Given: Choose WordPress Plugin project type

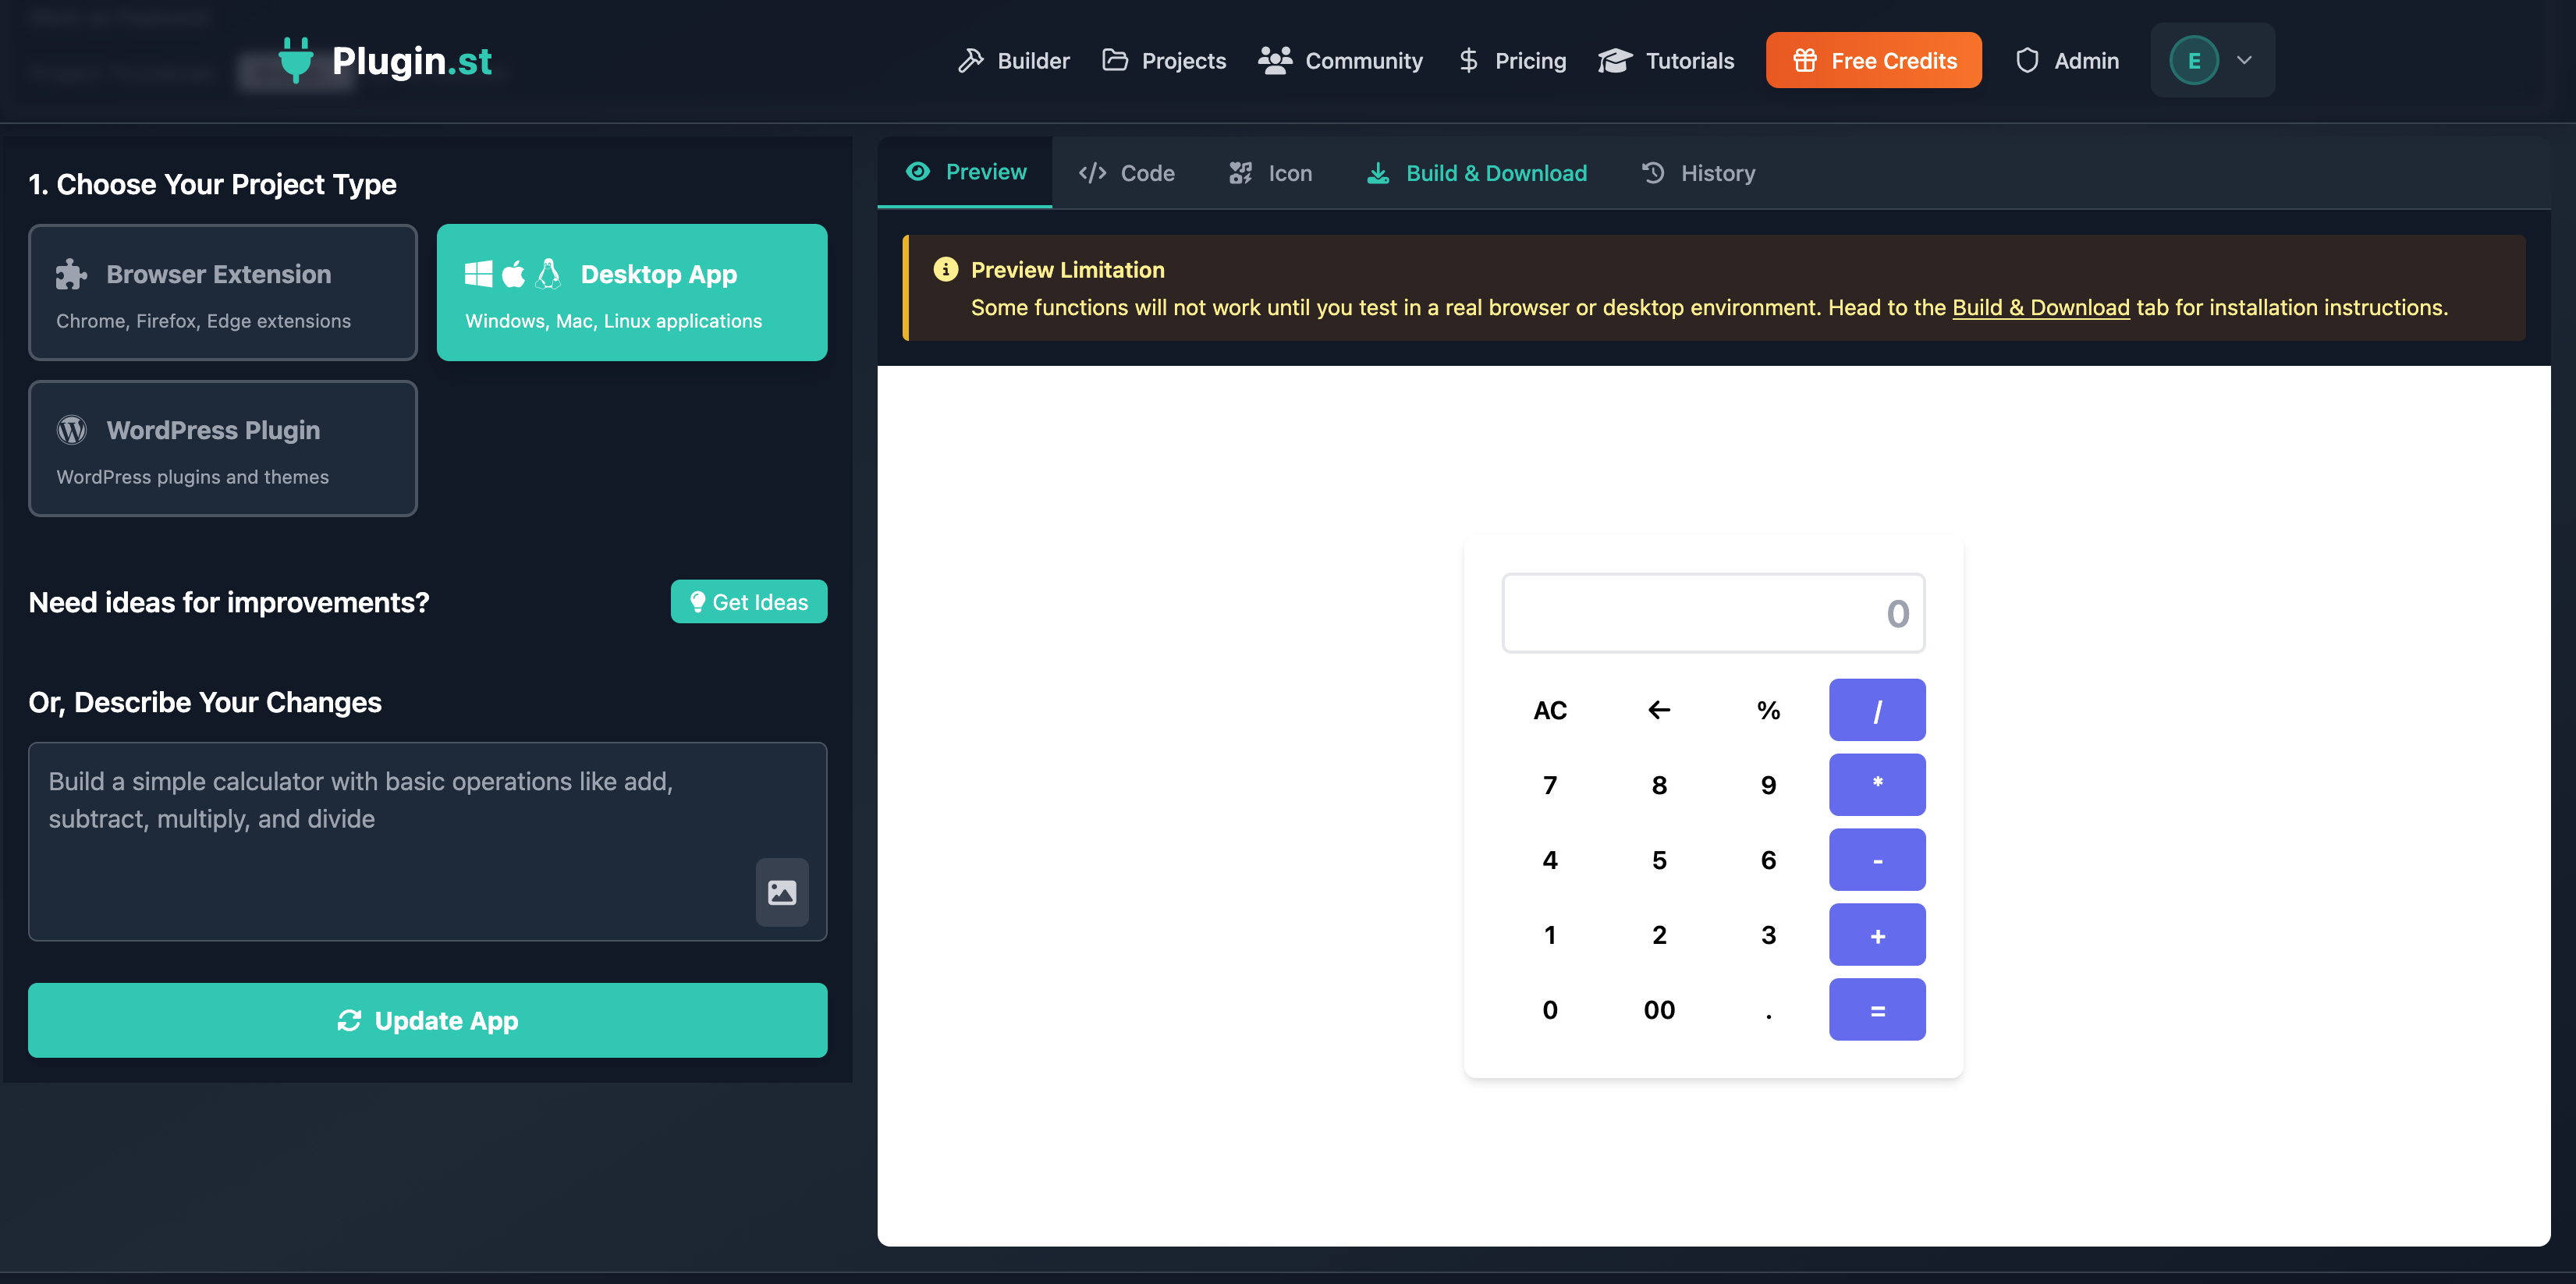Looking at the screenshot, I should pyautogui.click(x=222, y=448).
